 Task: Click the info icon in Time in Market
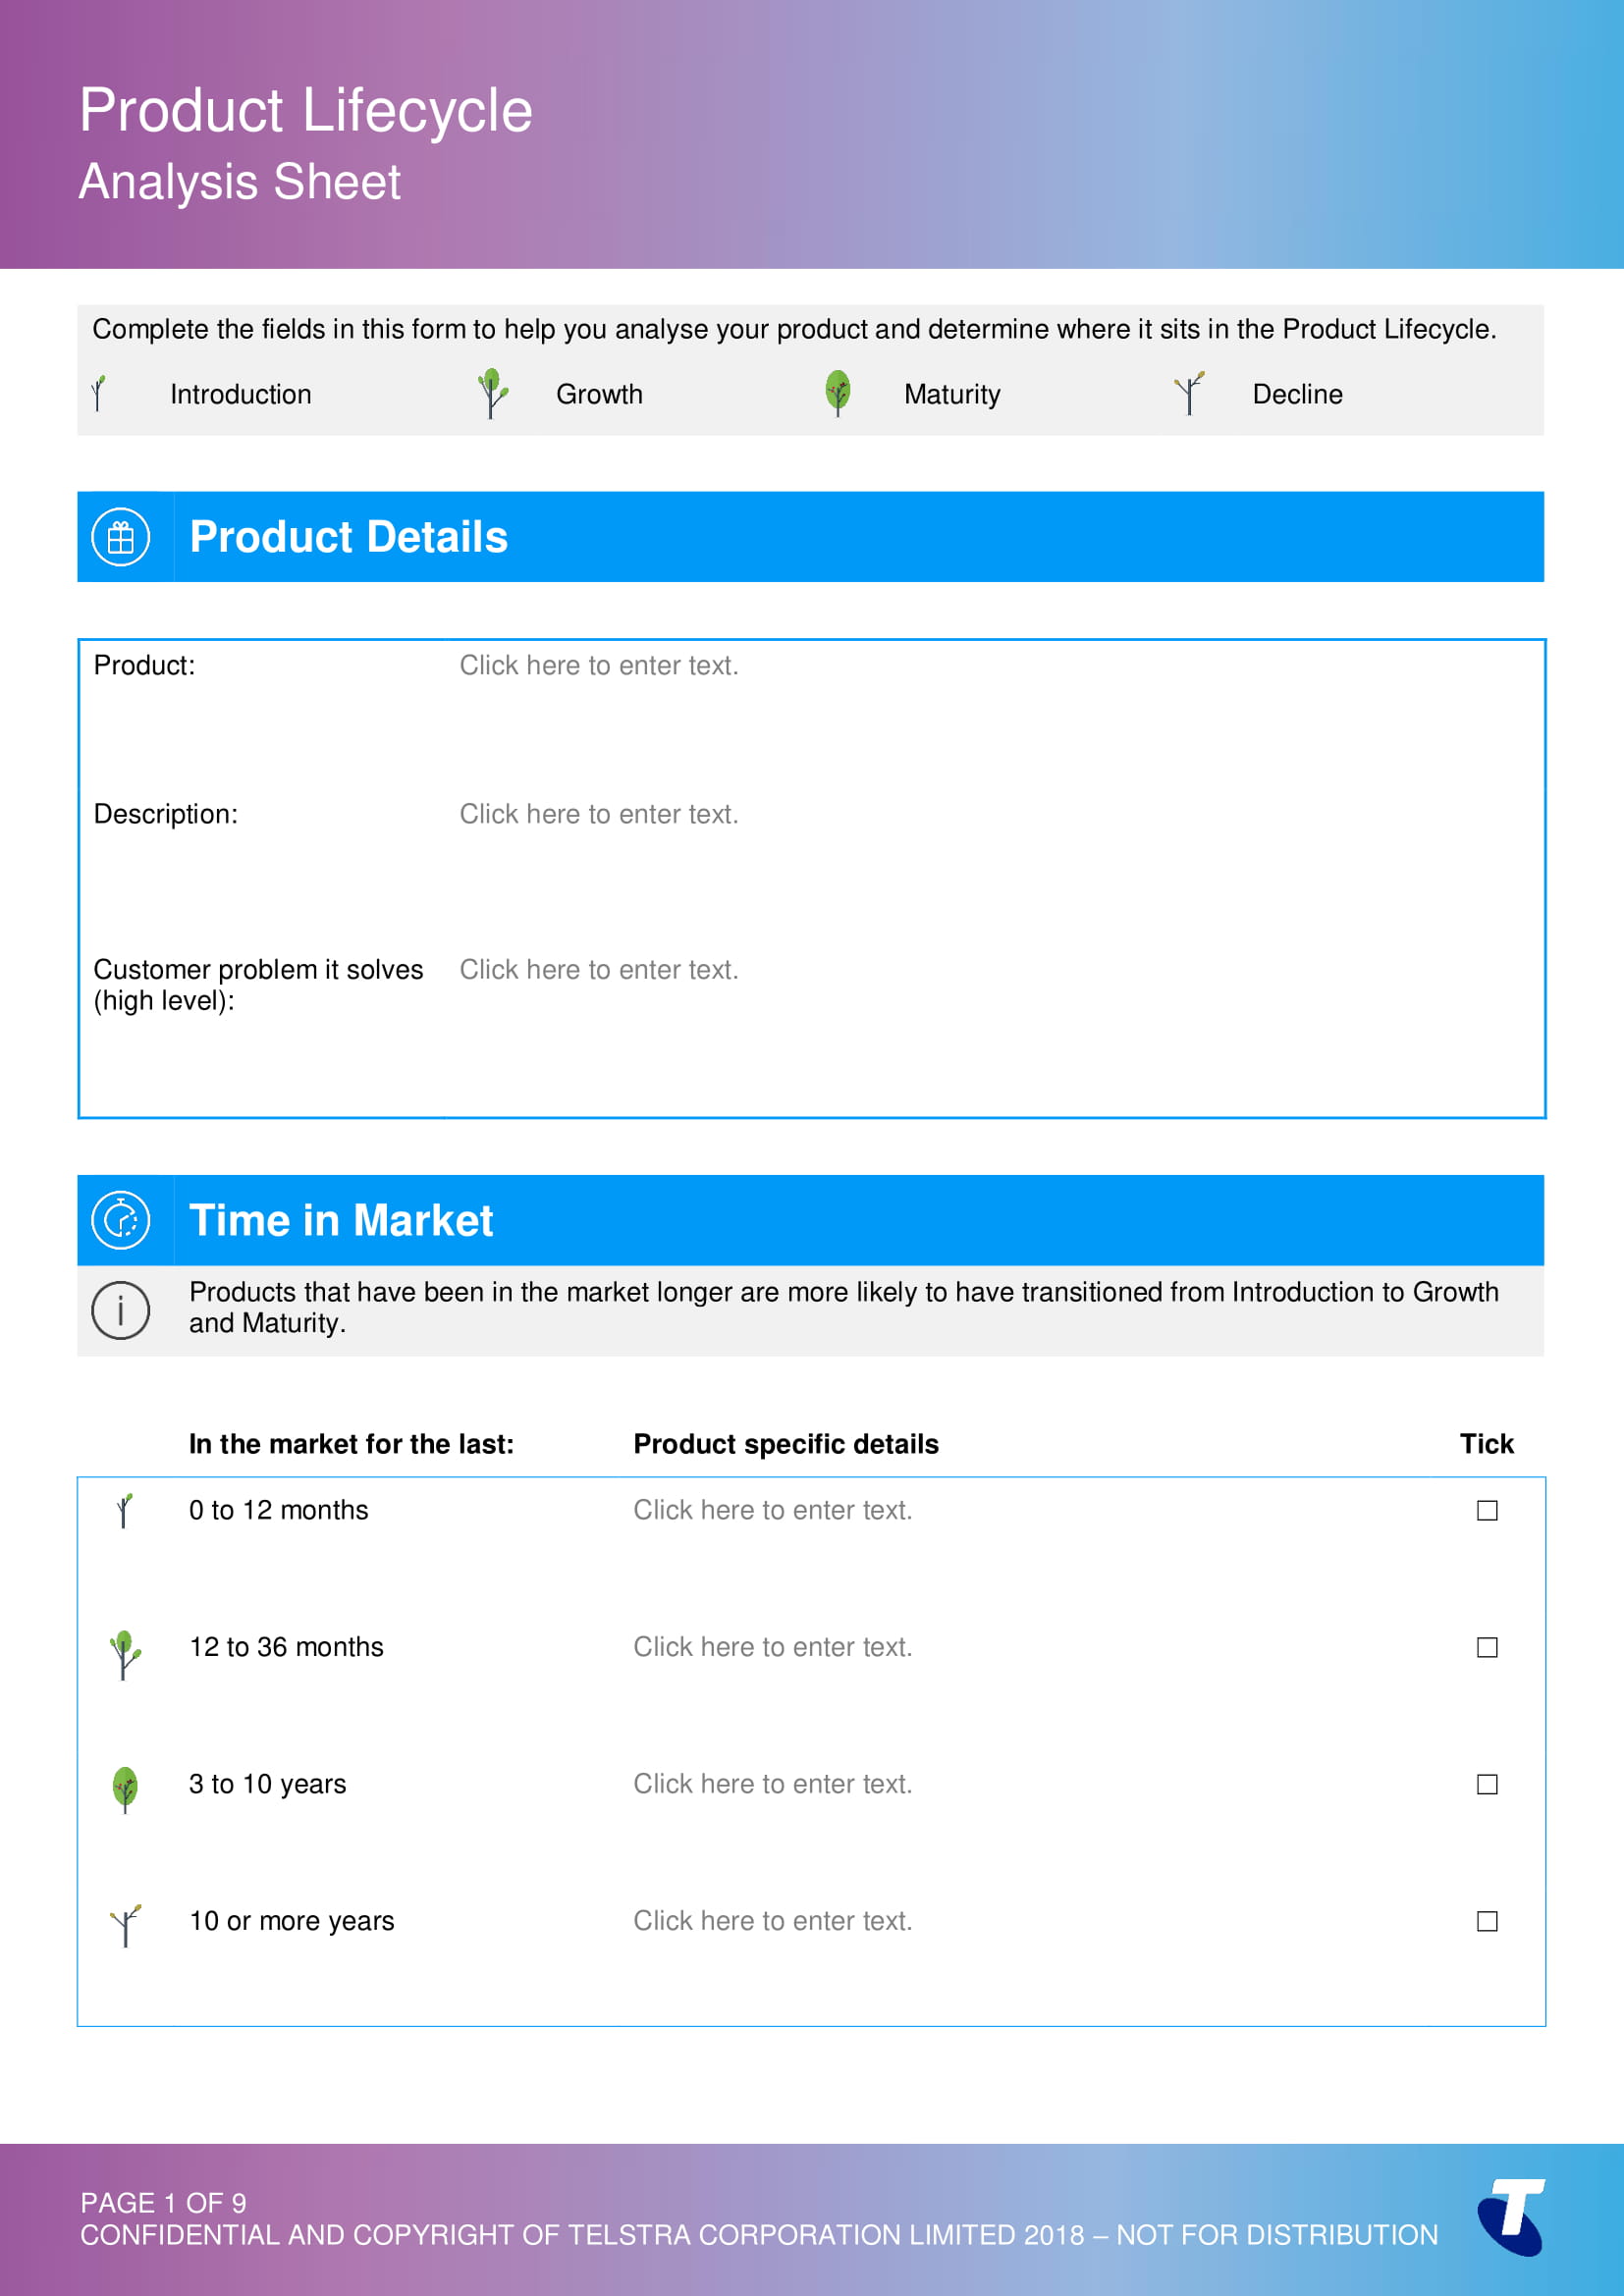(x=121, y=1310)
